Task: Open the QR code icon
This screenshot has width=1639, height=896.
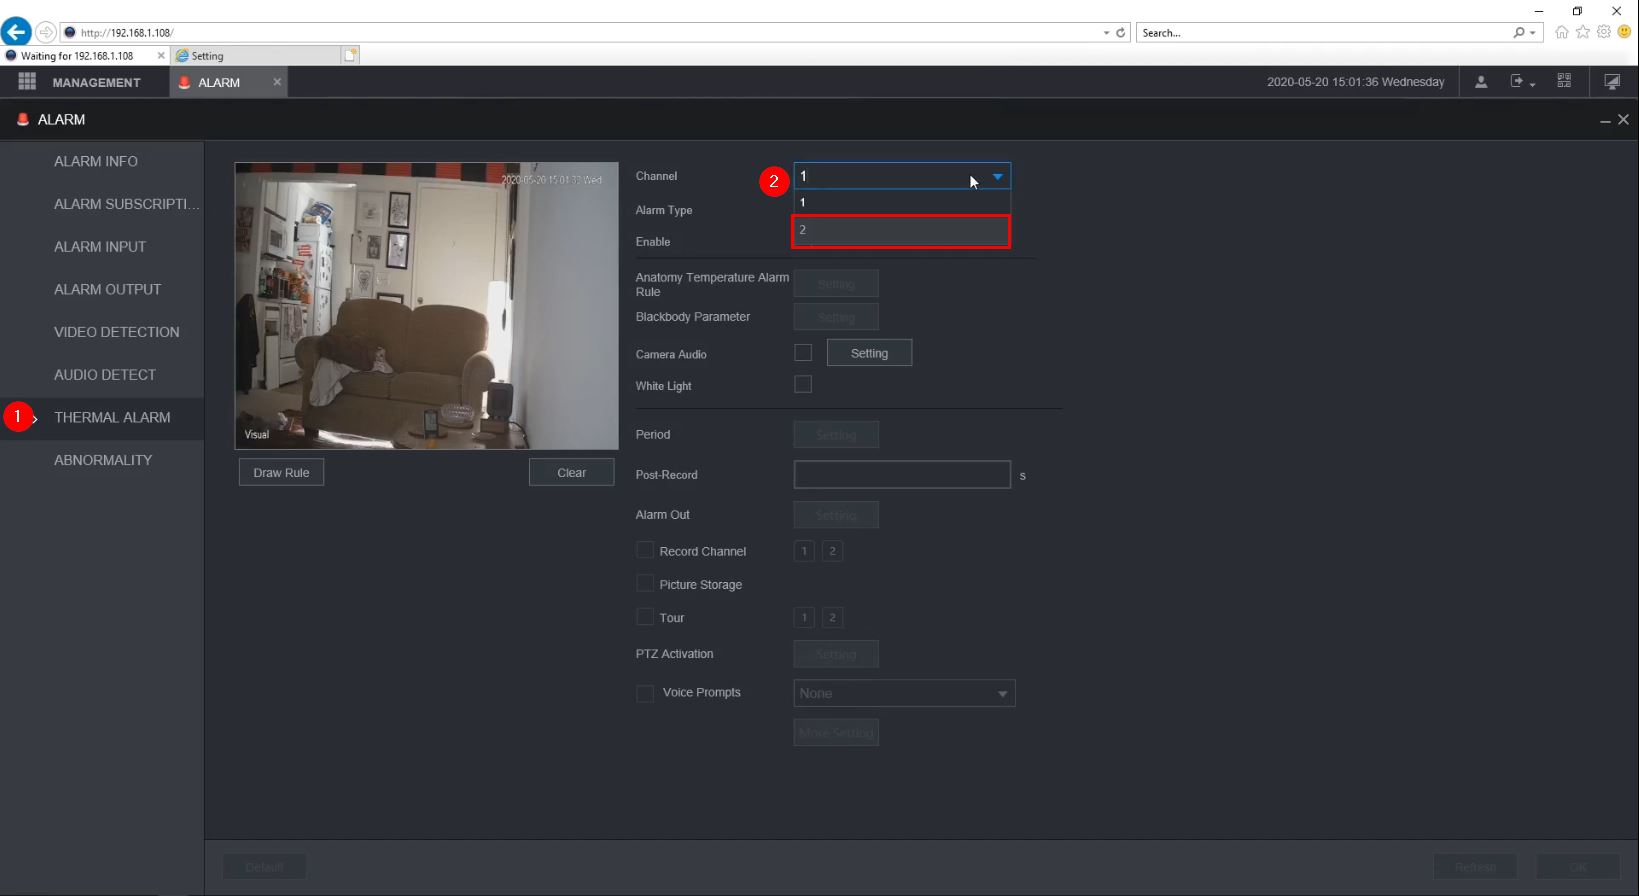Action: [x=1564, y=82]
